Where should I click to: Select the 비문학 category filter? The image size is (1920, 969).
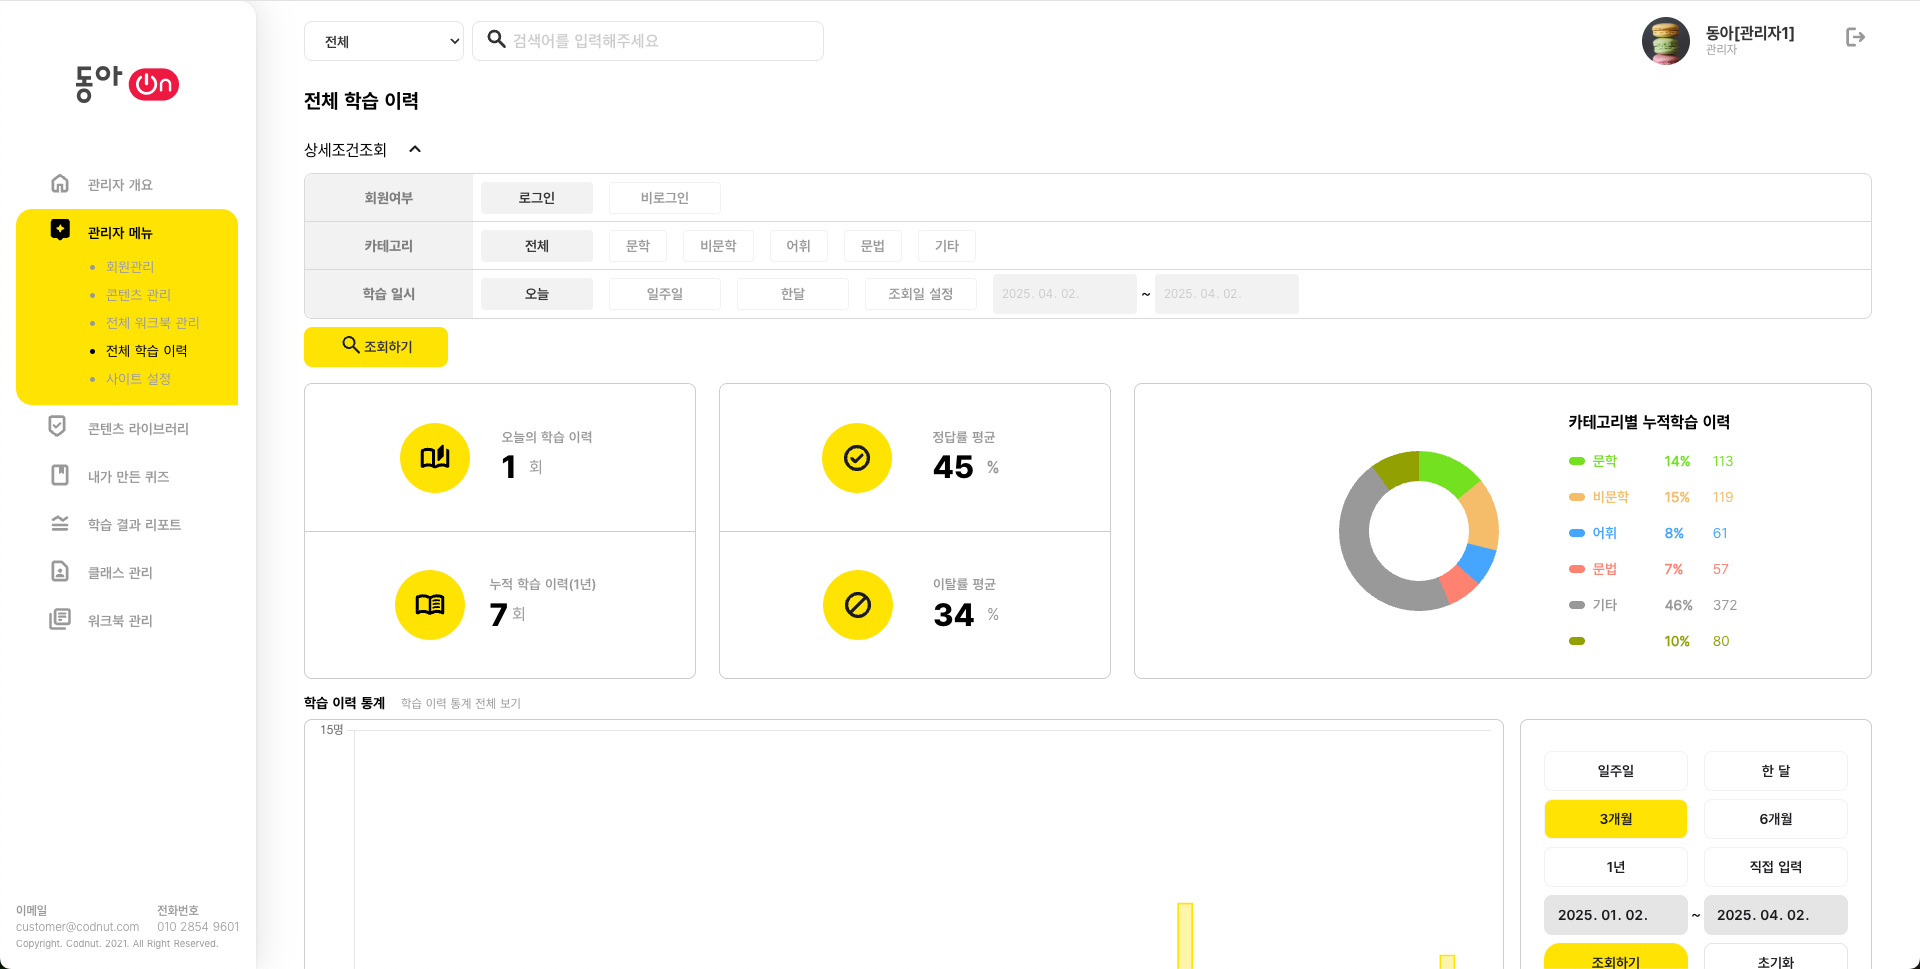click(x=718, y=246)
